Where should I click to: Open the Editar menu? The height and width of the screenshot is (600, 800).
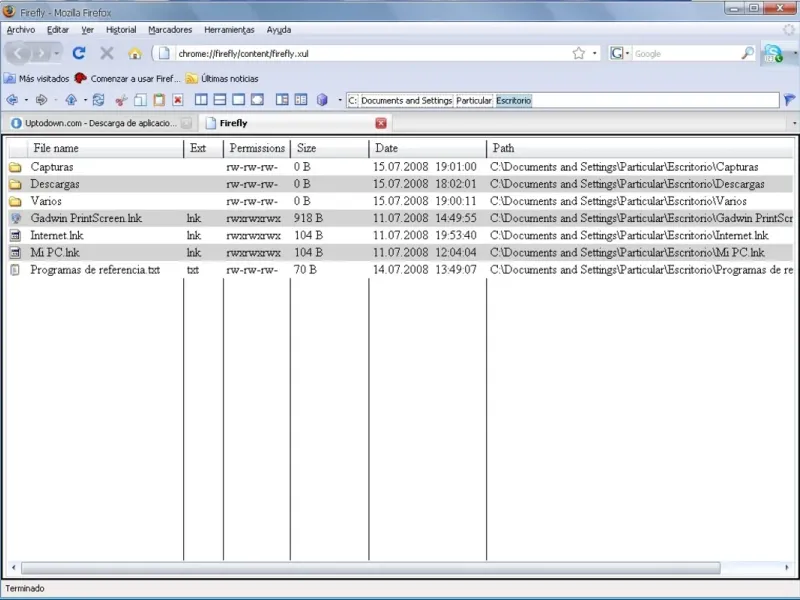click(x=58, y=30)
